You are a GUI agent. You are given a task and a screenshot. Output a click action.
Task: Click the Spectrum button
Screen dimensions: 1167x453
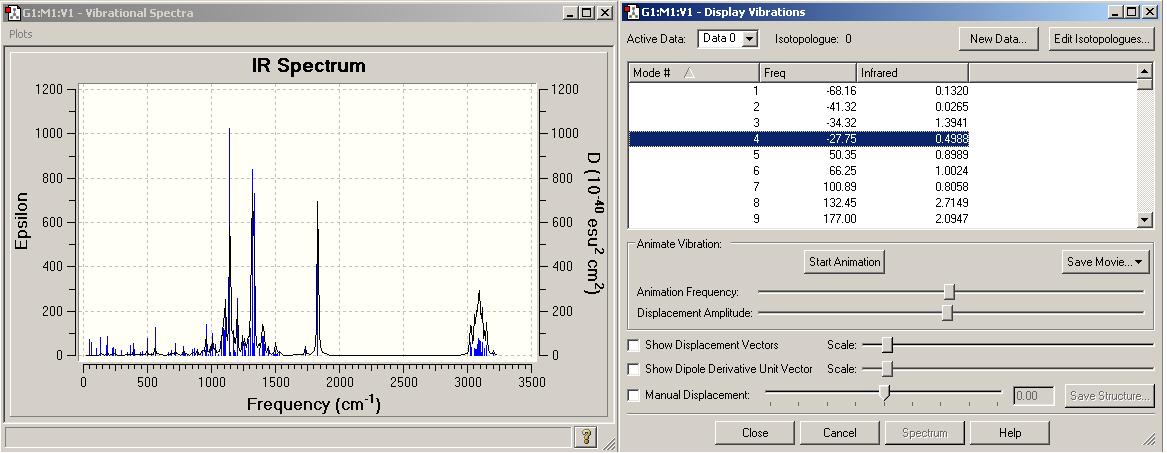924,433
